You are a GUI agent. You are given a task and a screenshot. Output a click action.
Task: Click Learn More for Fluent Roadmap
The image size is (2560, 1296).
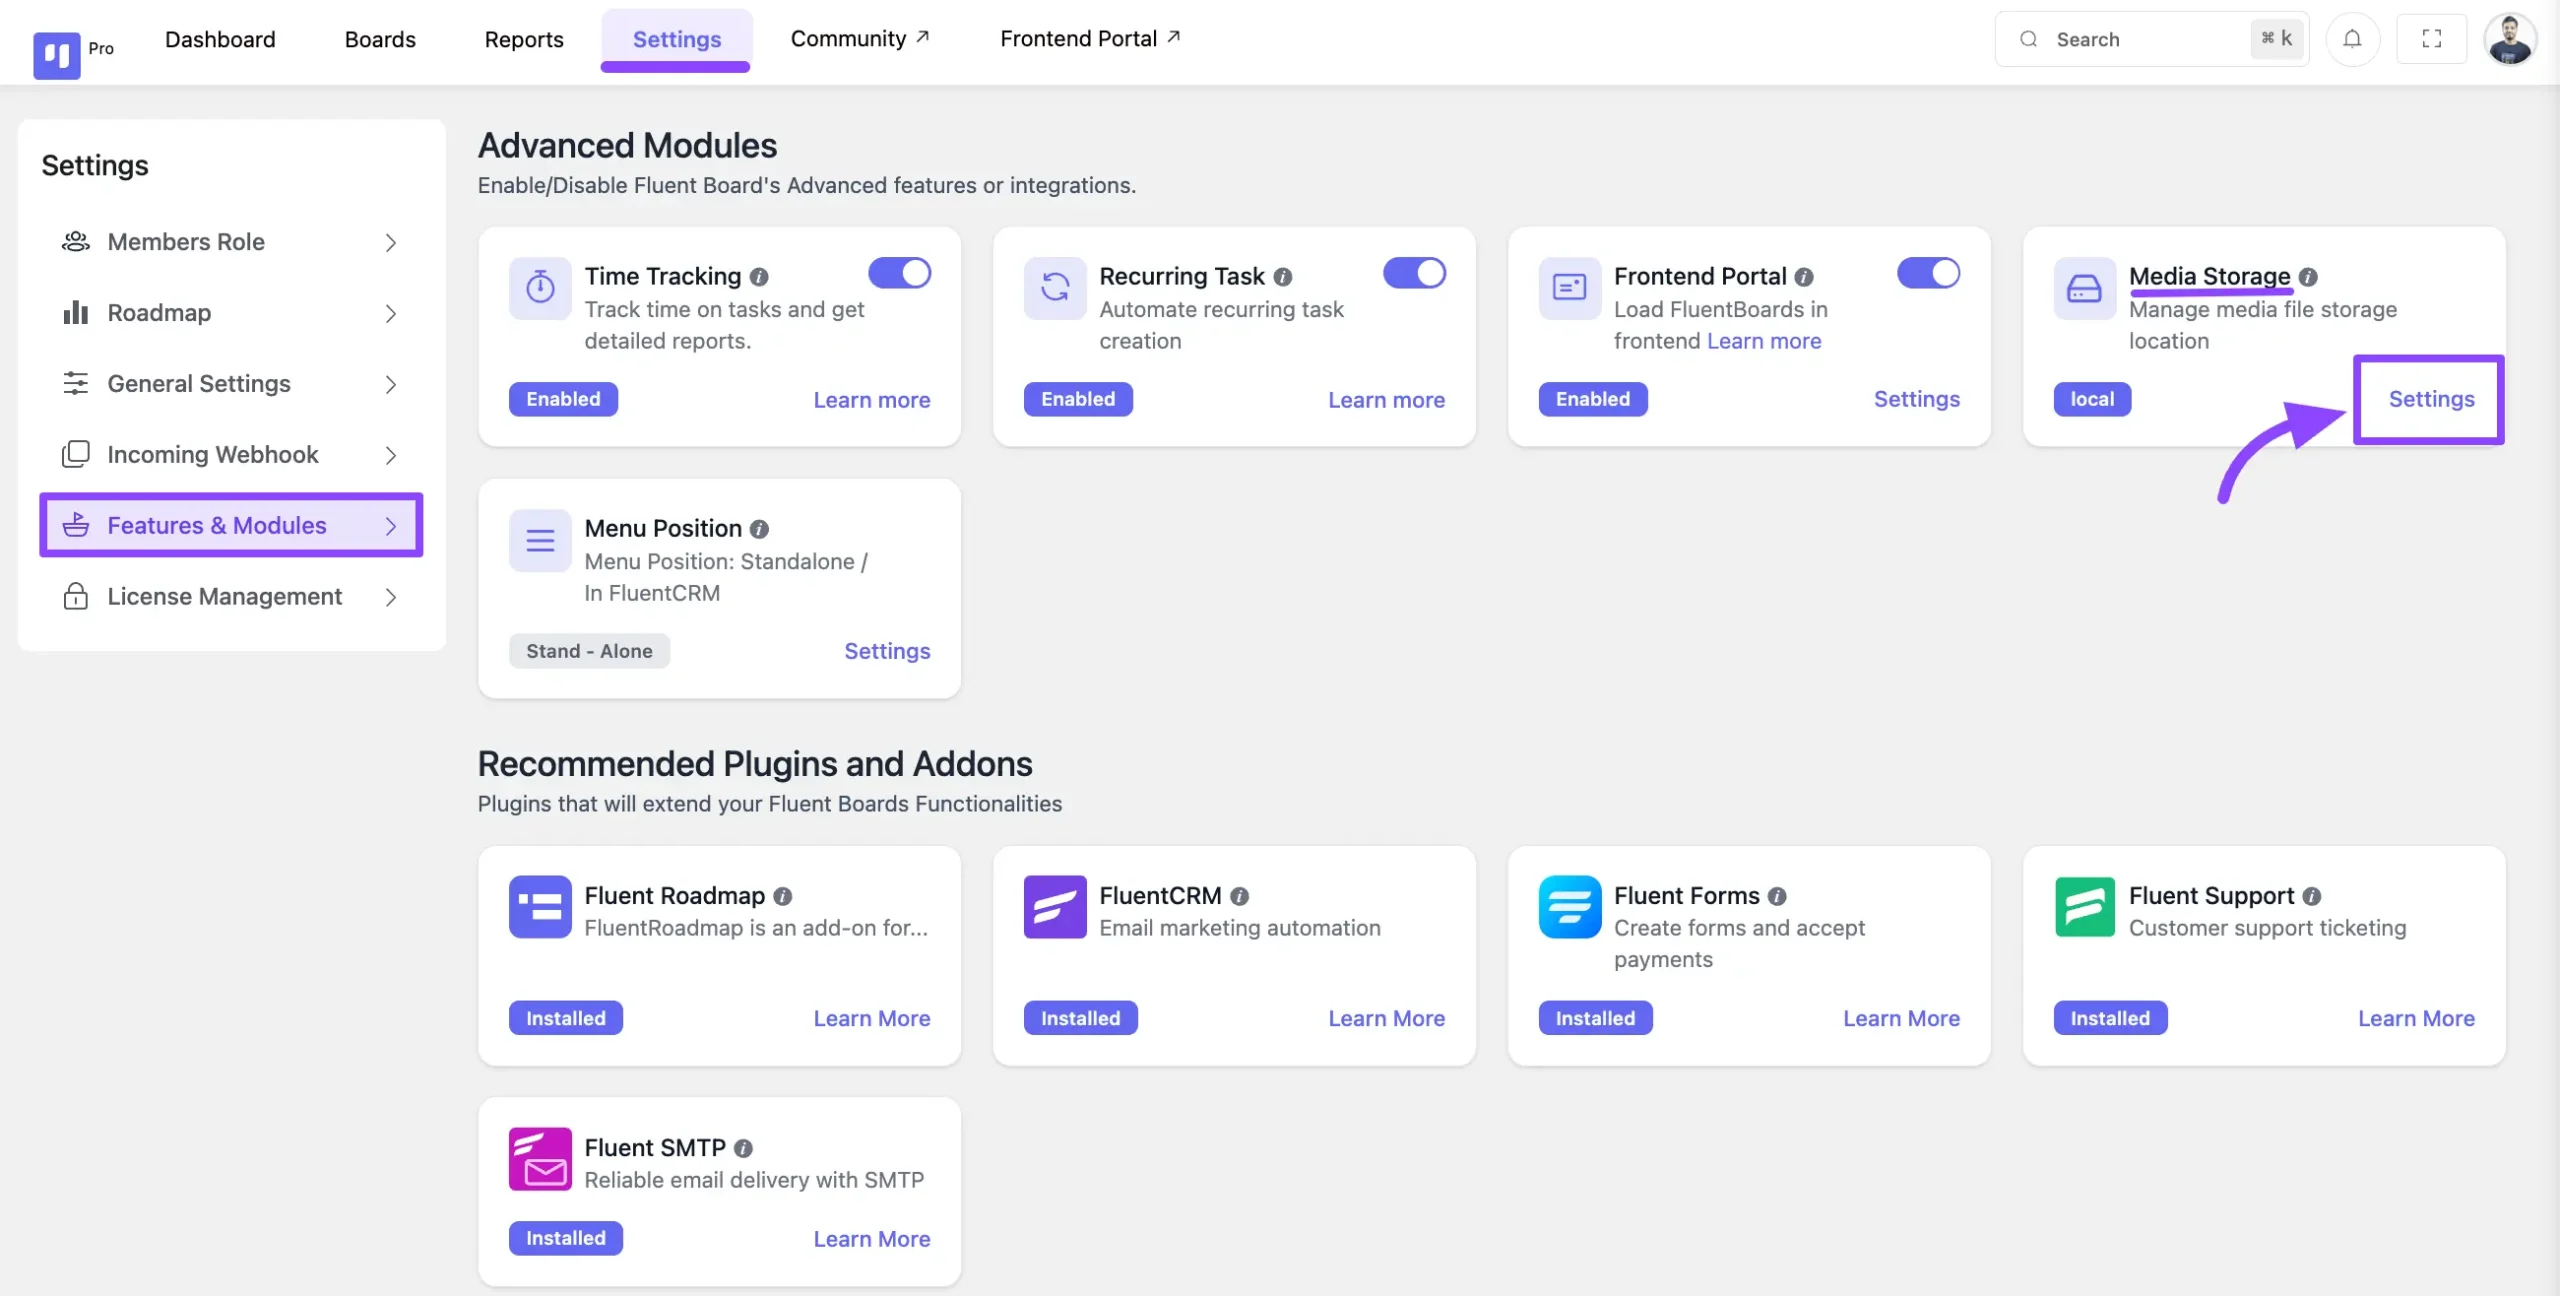point(872,1018)
